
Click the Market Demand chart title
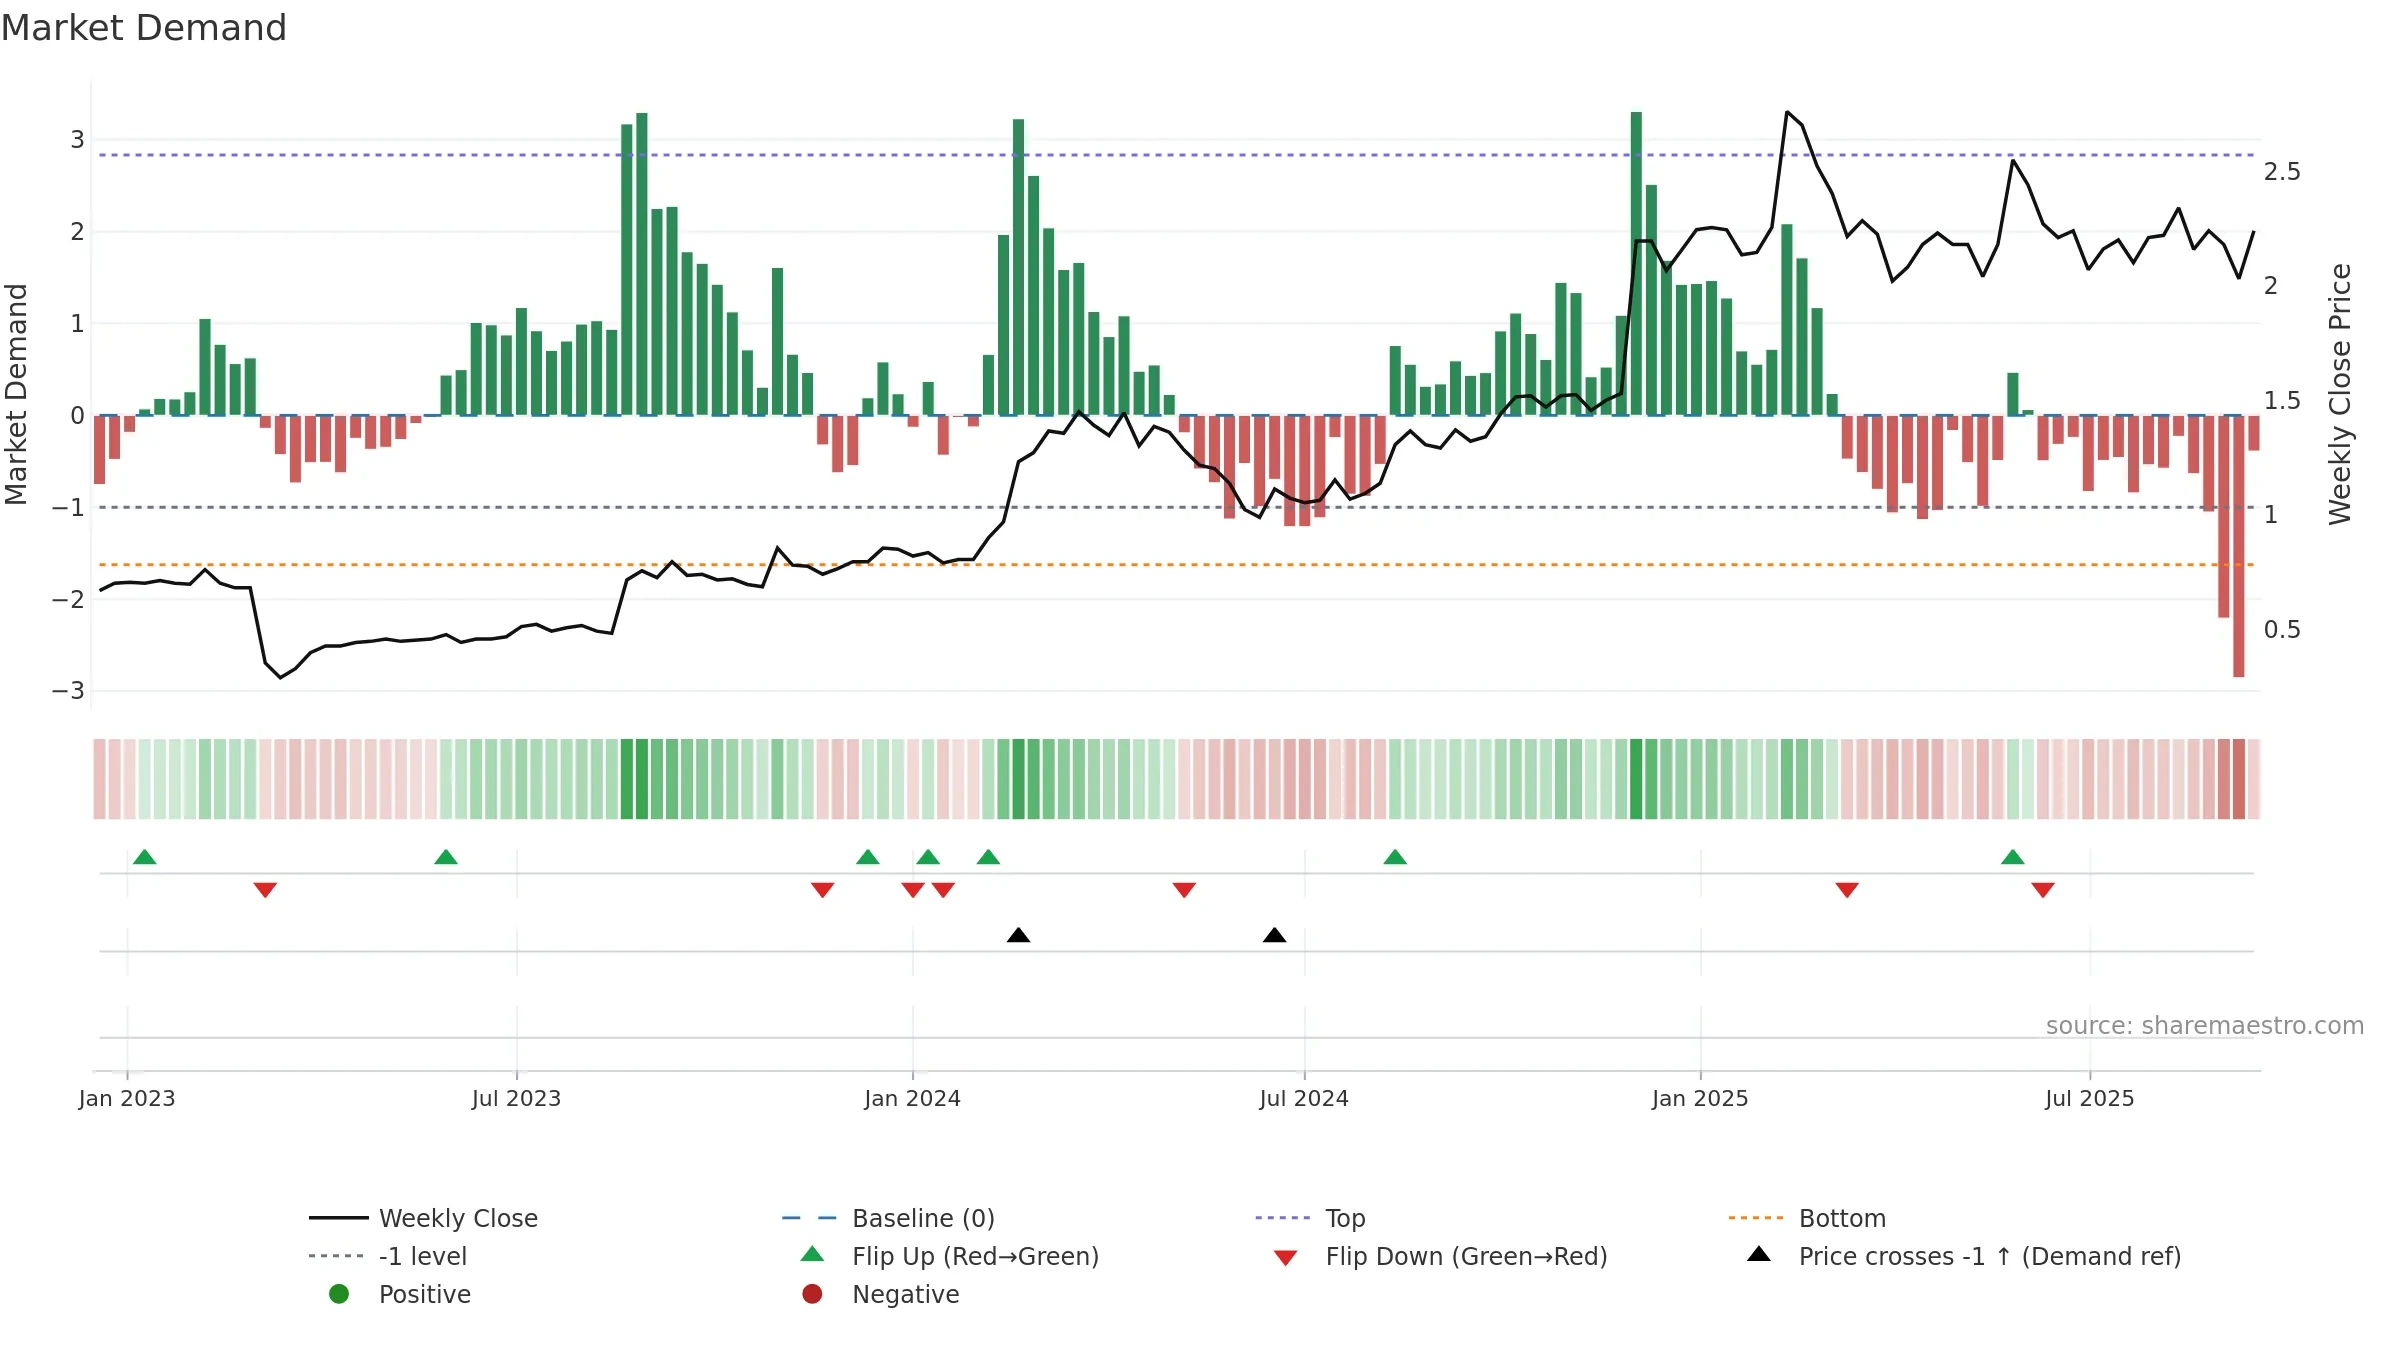144,28
